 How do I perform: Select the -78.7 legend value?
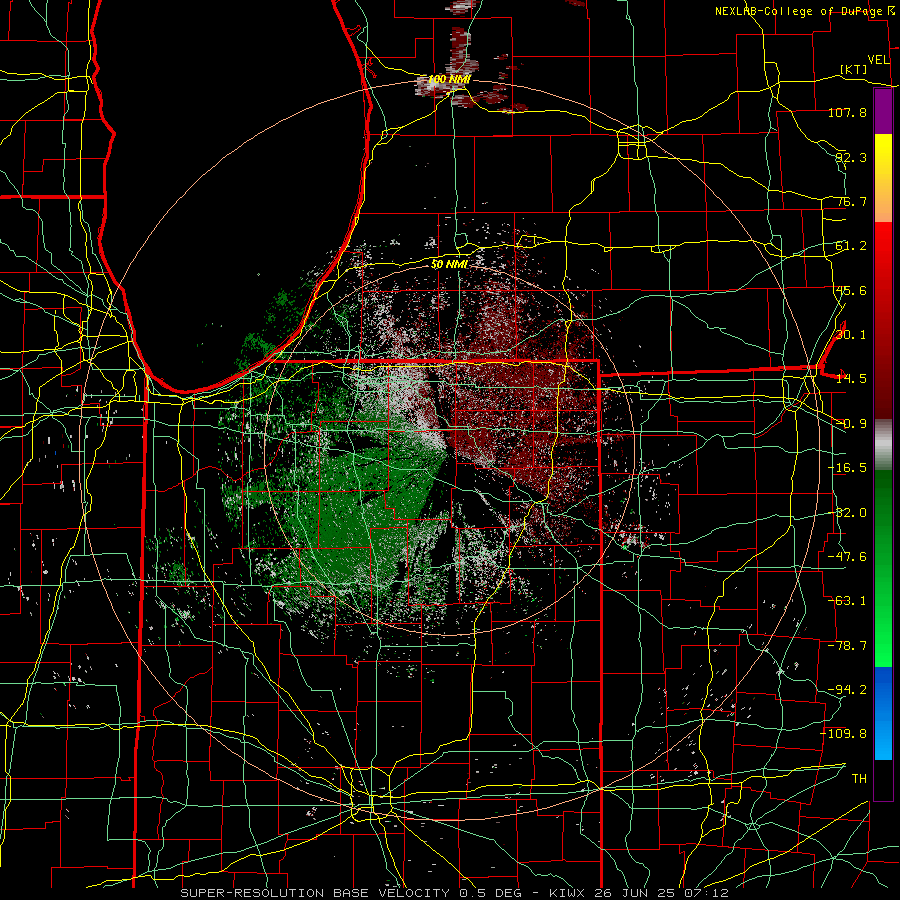pyautogui.click(x=847, y=646)
